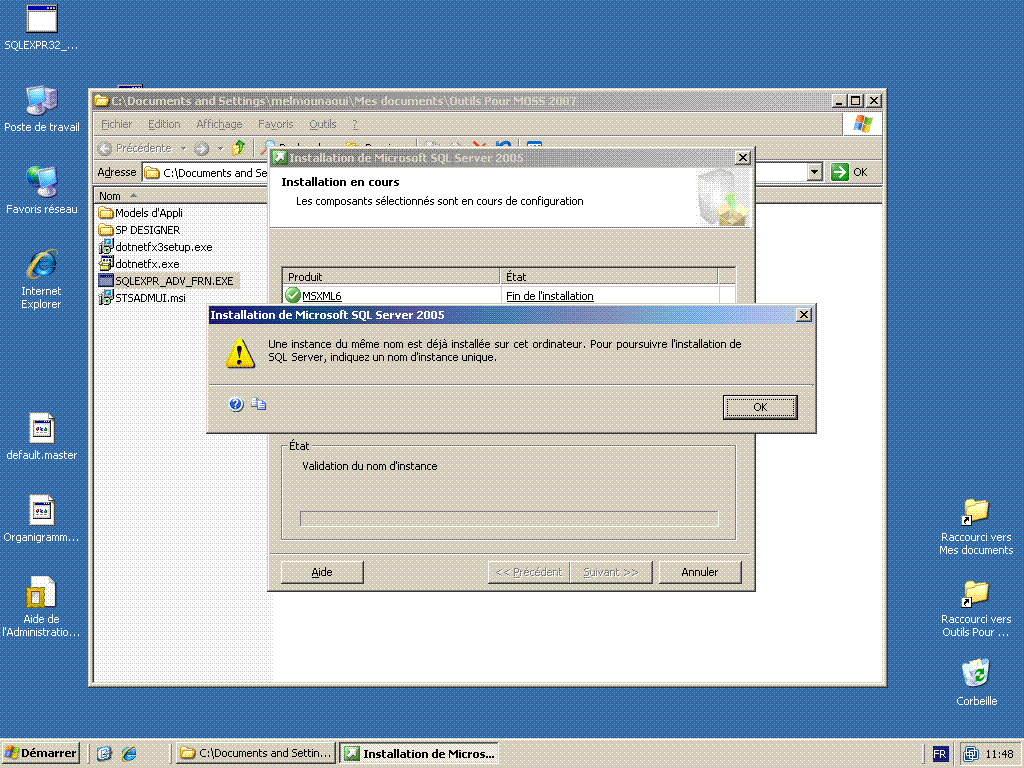Click the forward arrow in Explorer toolbar
Viewport: 1024px width, 768px height.
(202, 148)
